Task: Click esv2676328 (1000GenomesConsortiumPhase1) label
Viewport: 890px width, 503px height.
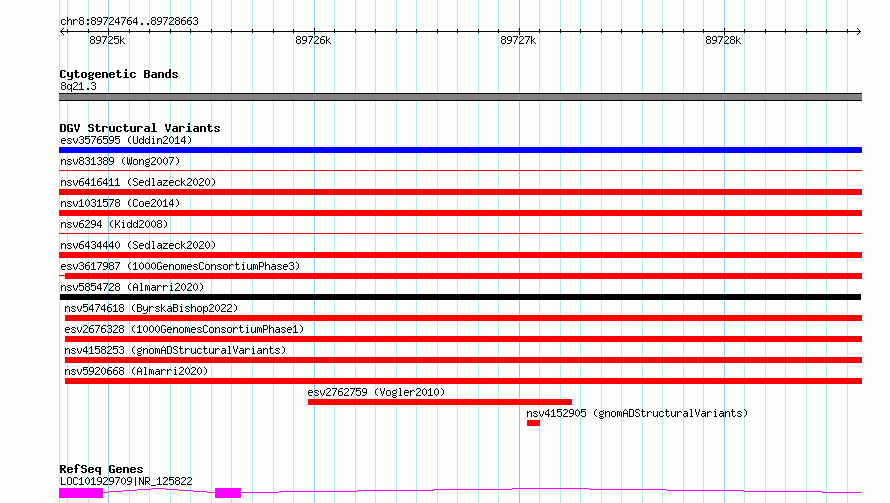Action: pyautogui.click(x=184, y=329)
